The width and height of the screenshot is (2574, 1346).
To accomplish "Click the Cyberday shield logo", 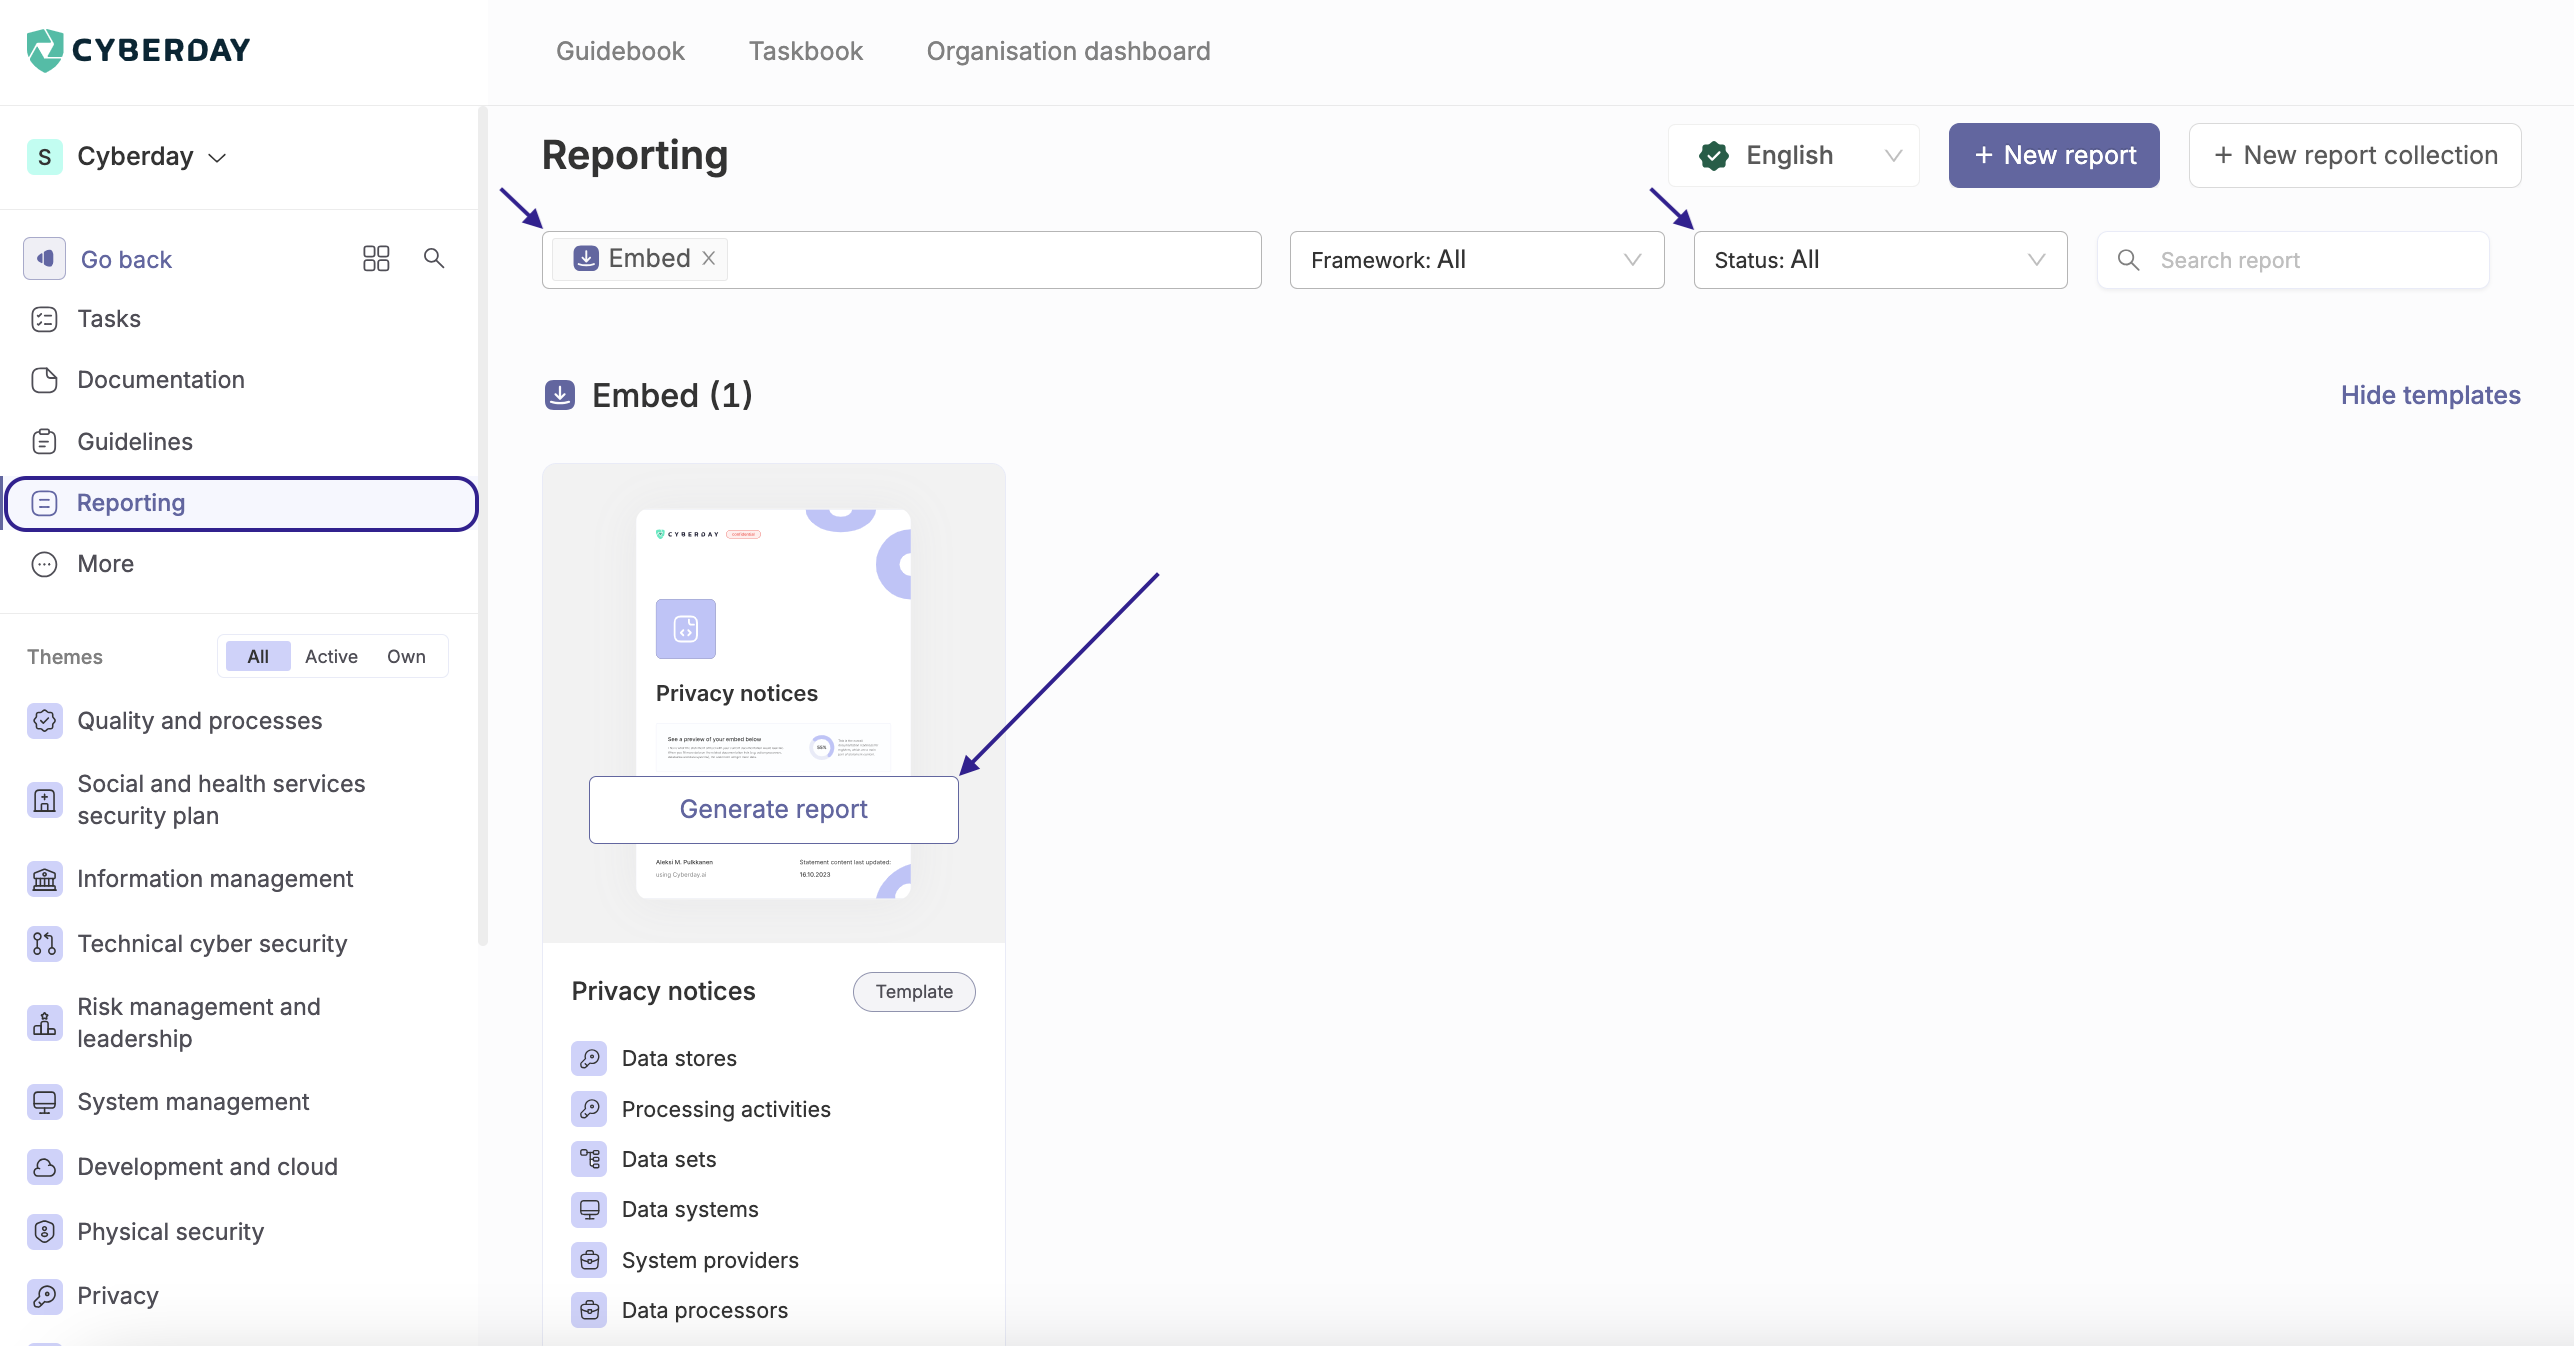I will (44, 50).
